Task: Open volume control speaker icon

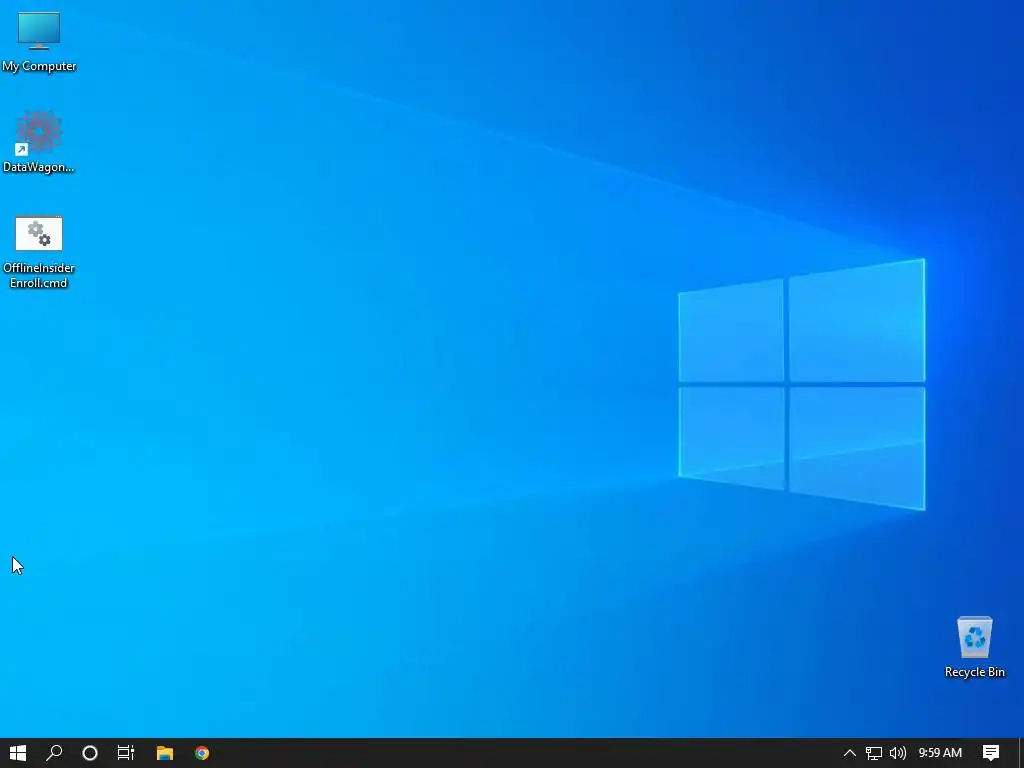Action: [898, 753]
